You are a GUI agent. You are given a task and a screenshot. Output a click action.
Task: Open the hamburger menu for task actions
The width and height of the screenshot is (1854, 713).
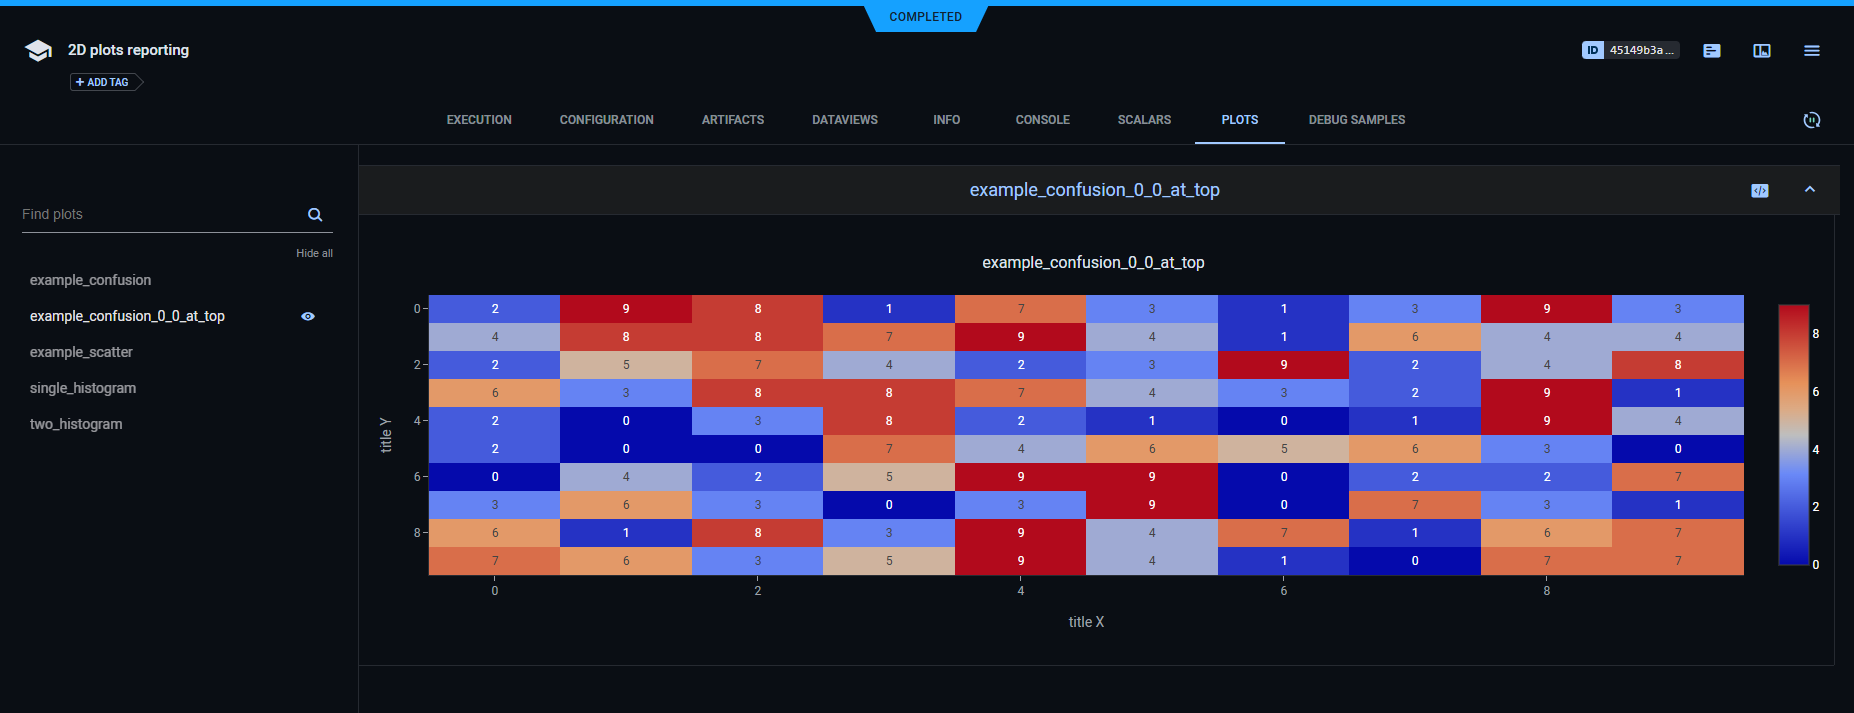click(1812, 51)
